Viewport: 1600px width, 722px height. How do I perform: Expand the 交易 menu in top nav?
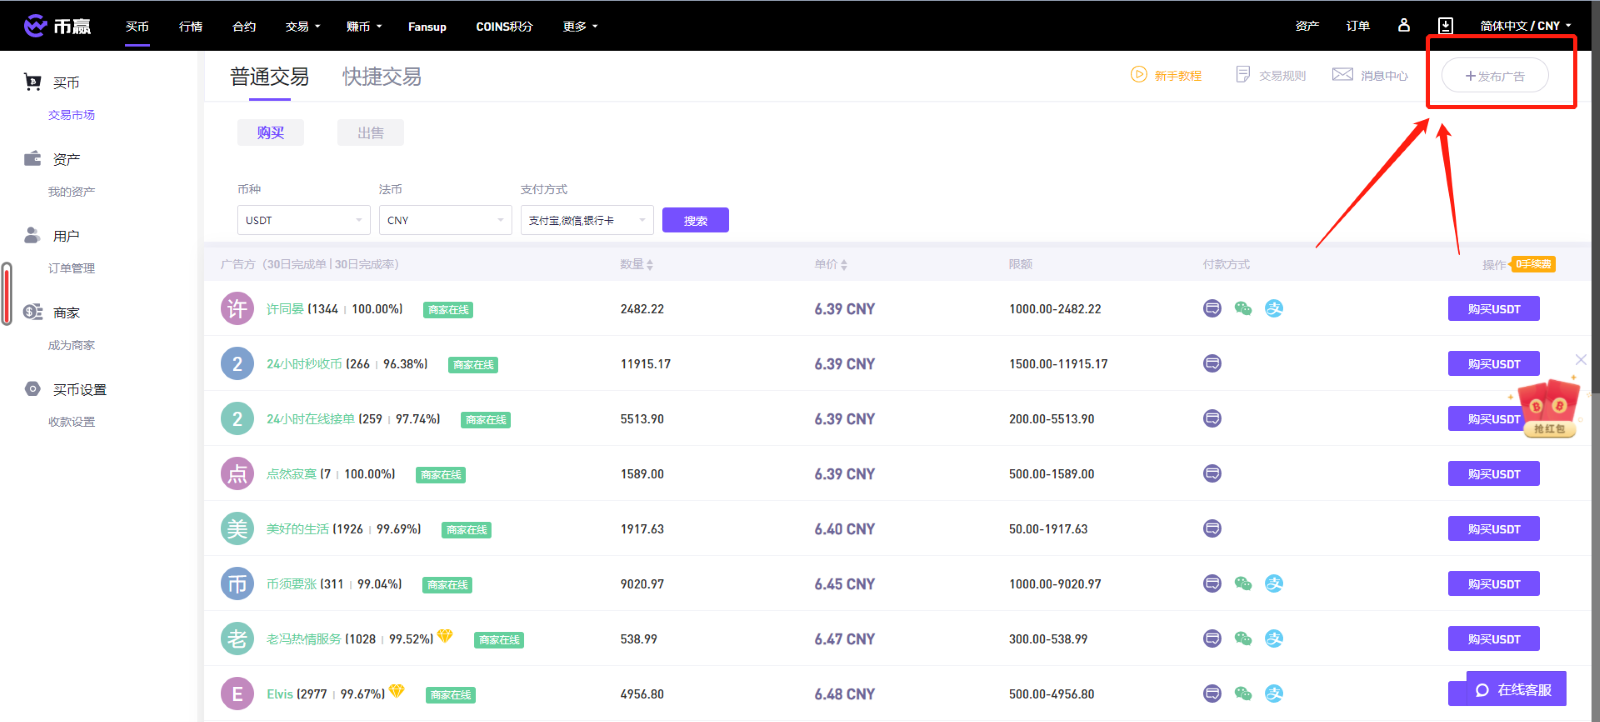tap(303, 27)
